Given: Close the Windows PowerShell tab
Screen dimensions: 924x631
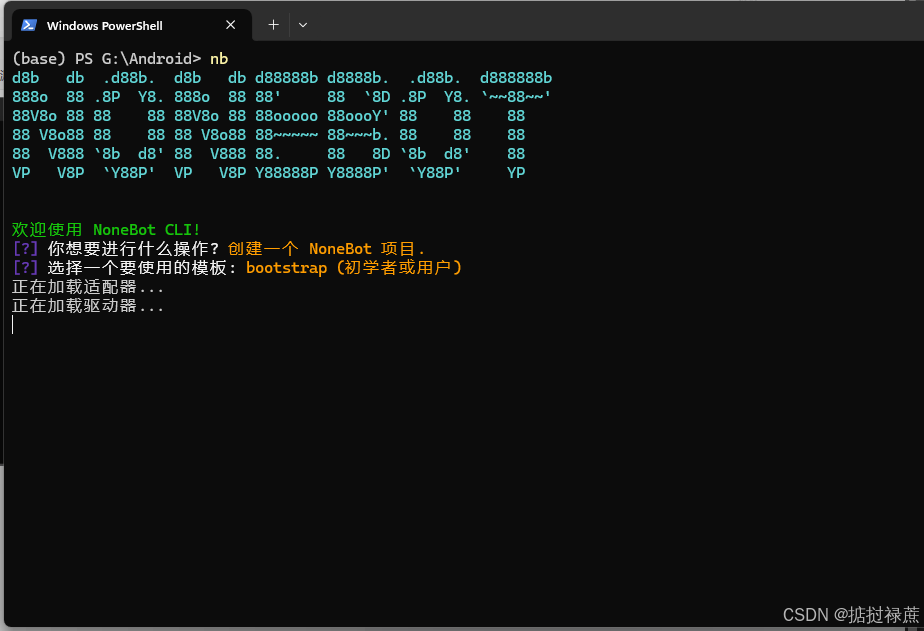Looking at the screenshot, I should pos(230,25).
